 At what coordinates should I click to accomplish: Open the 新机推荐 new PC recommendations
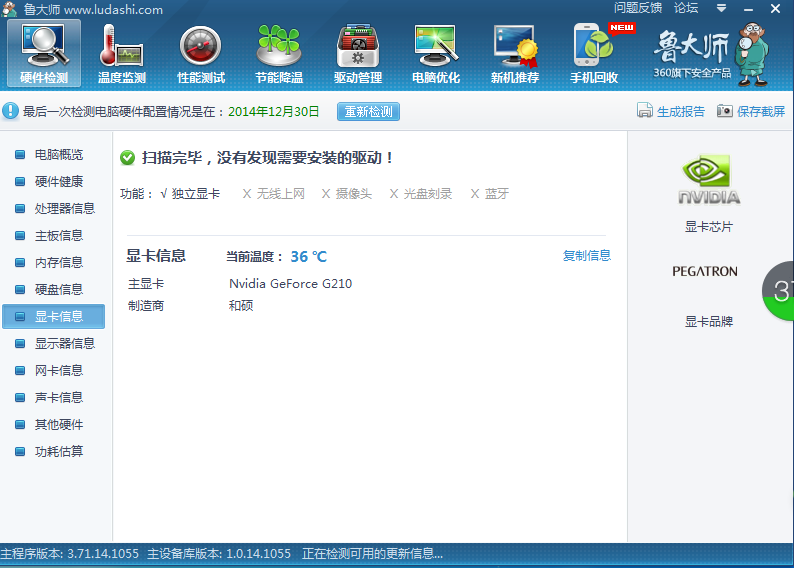[x=514, y=54]
